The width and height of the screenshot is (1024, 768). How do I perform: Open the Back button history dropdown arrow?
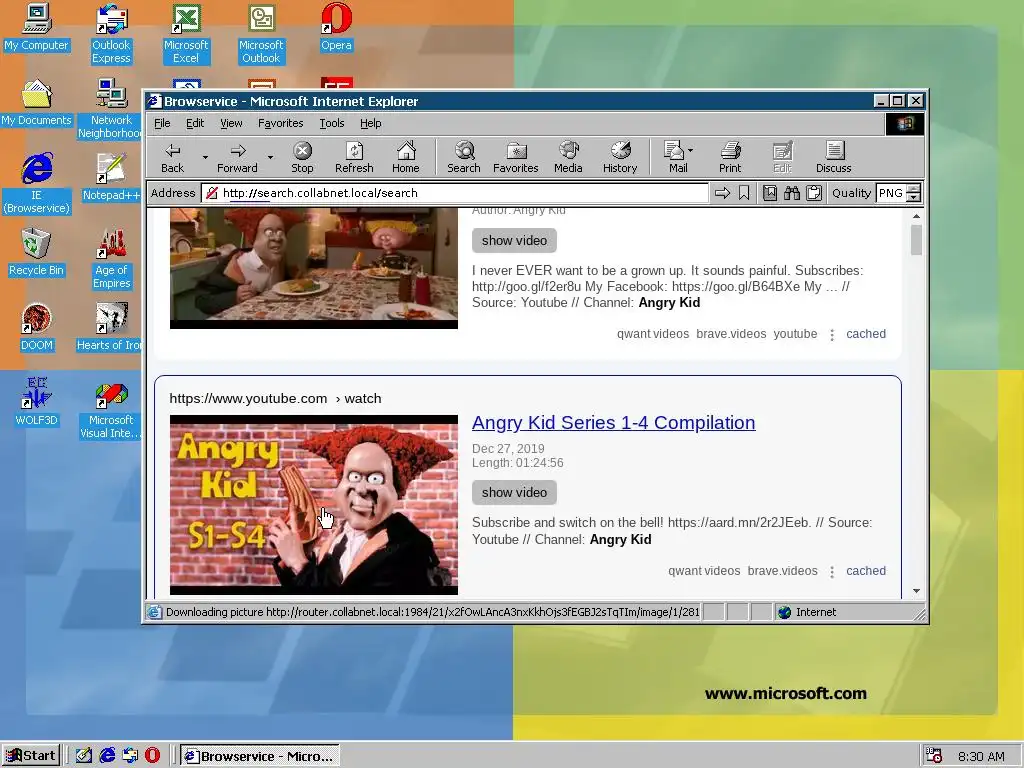point(205,157)
